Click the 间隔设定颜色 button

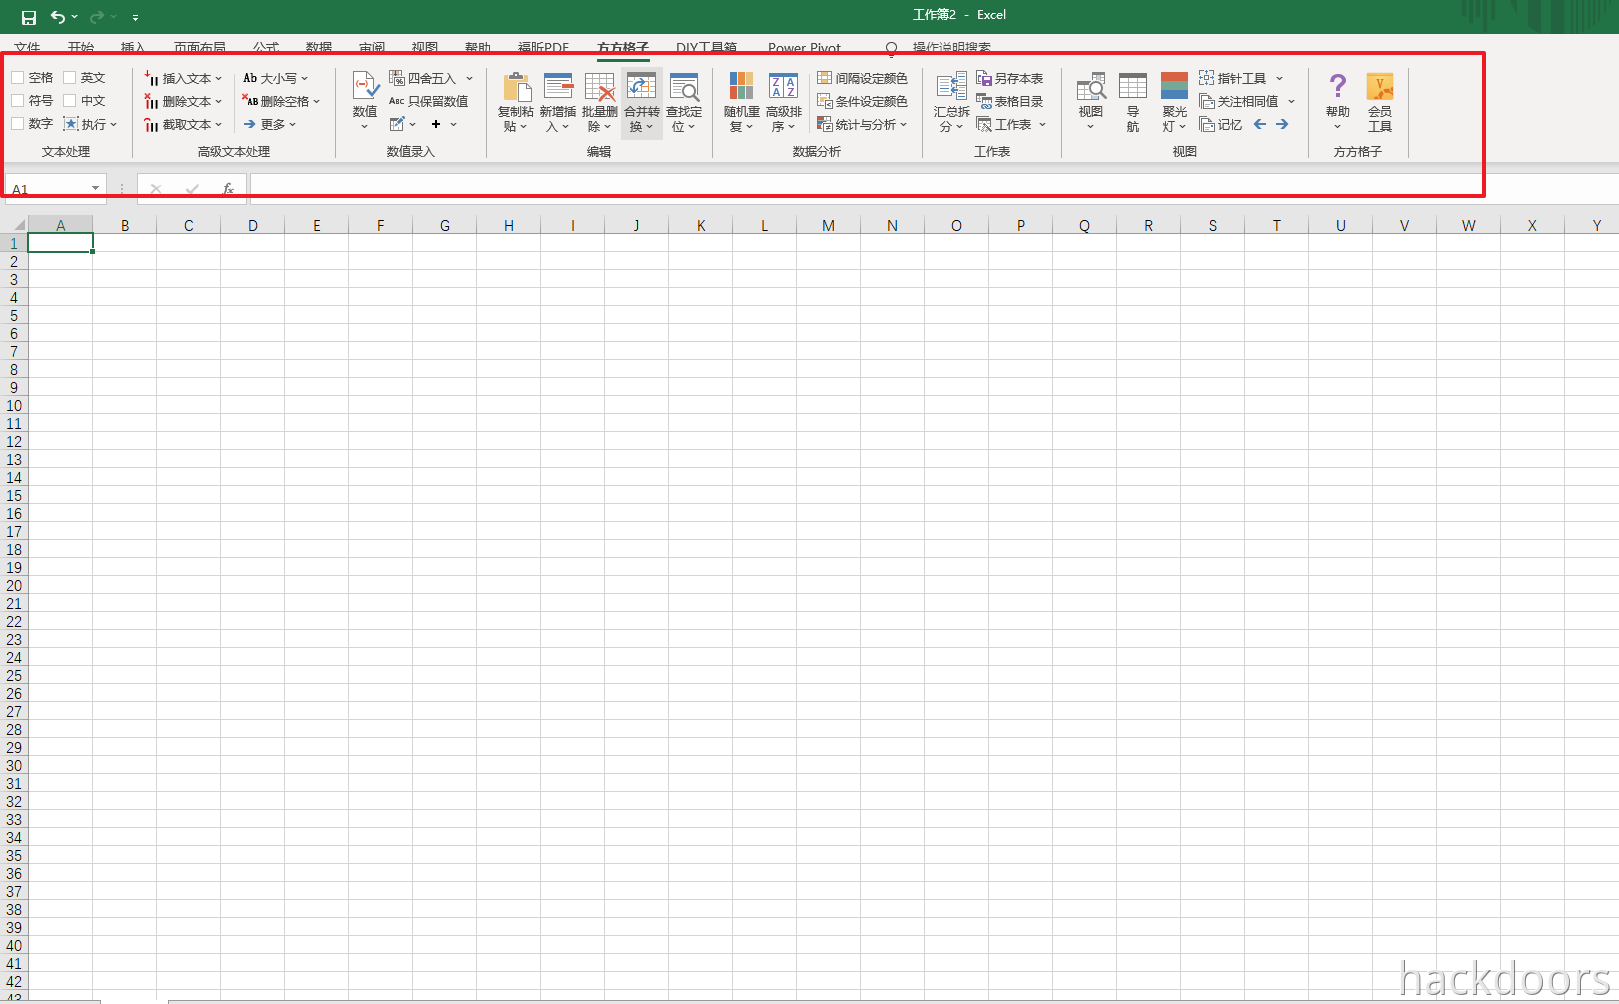click(x=862, y=78)
